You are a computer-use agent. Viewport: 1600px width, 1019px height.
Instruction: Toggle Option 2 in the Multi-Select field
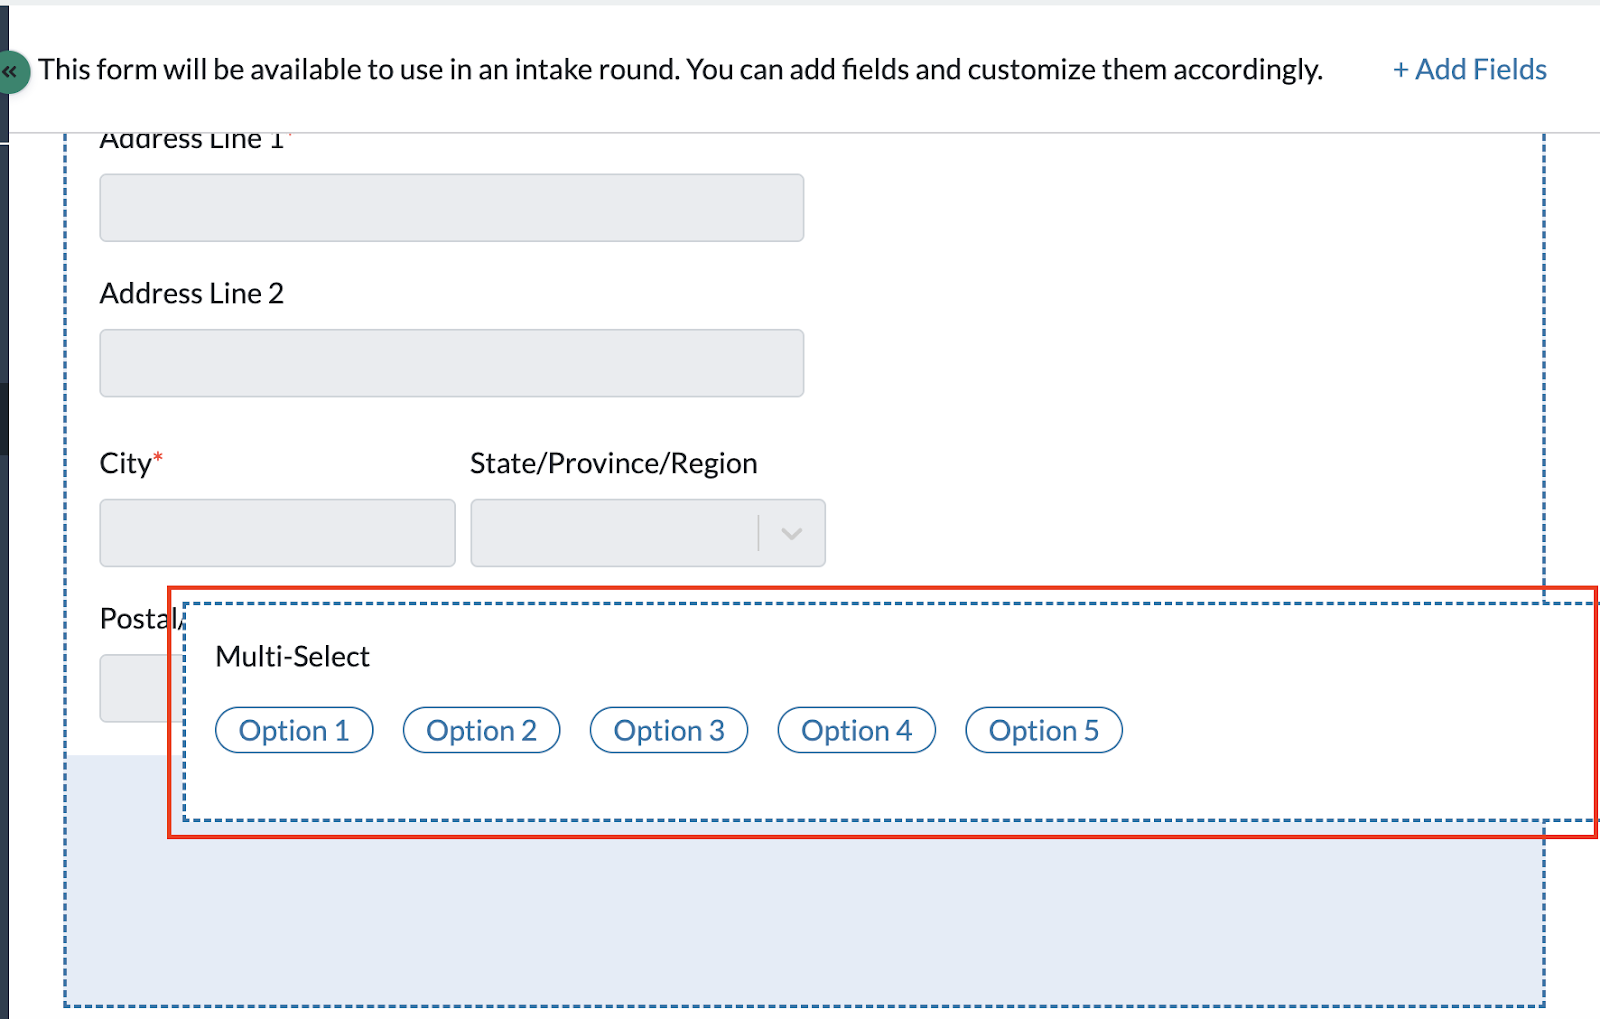coord(481,729)
